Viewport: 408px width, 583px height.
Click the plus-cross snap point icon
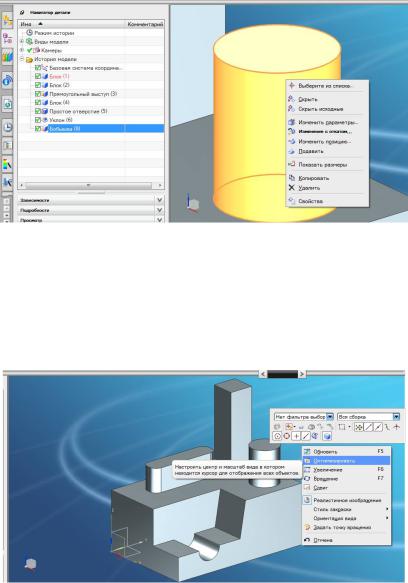(296, 436)
